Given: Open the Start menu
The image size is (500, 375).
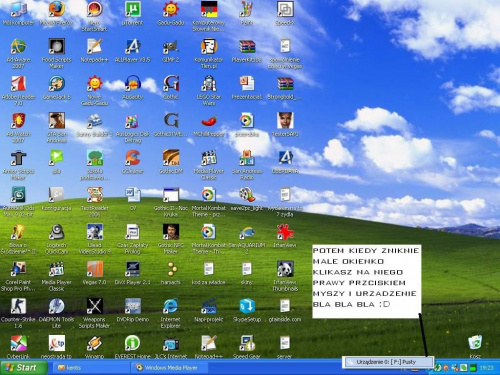Looking at the screenshot, I should tap(23, 367).
